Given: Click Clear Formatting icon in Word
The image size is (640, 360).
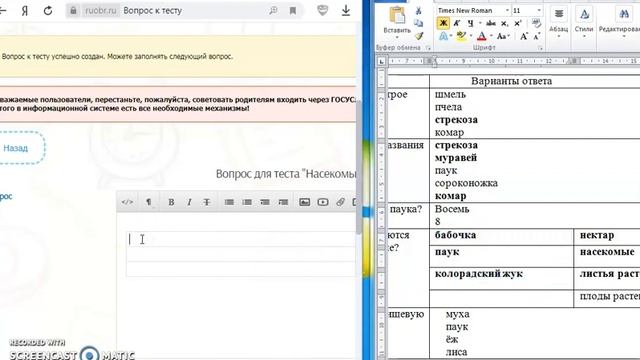Looking at the screenshot, I should [x=536, y=23].
